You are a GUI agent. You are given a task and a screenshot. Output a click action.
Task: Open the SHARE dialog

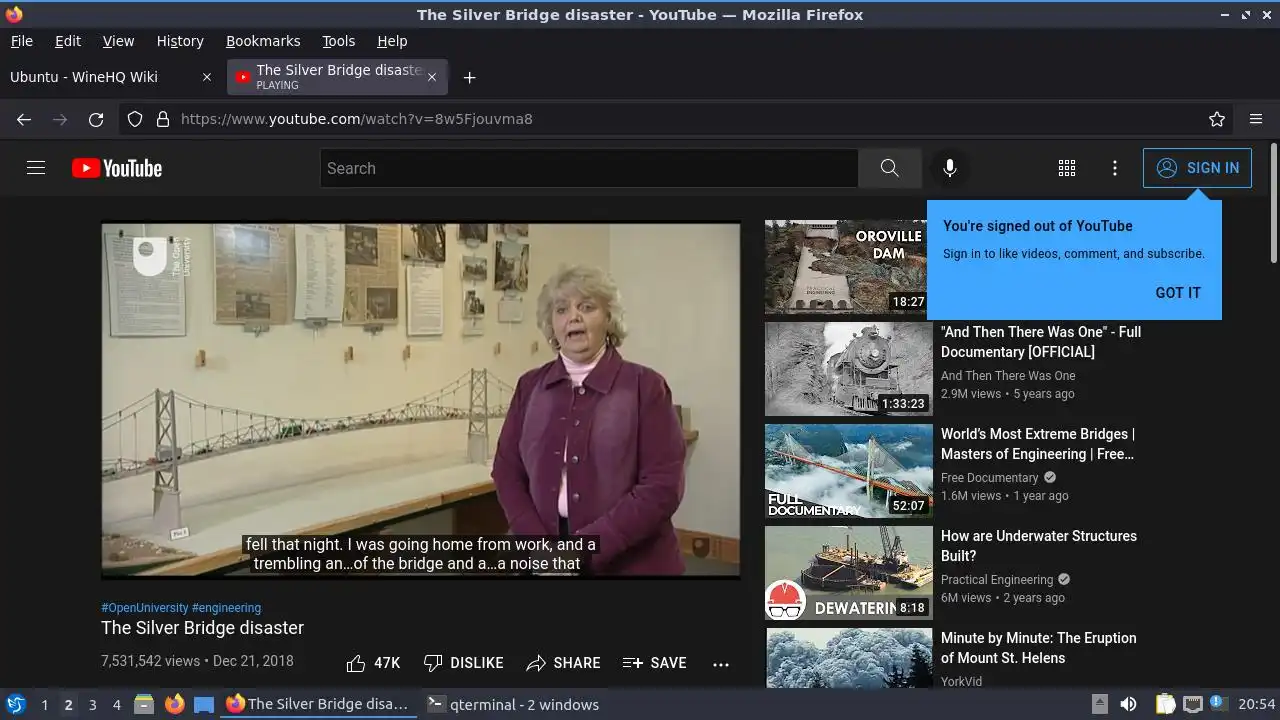click(563, 663)
